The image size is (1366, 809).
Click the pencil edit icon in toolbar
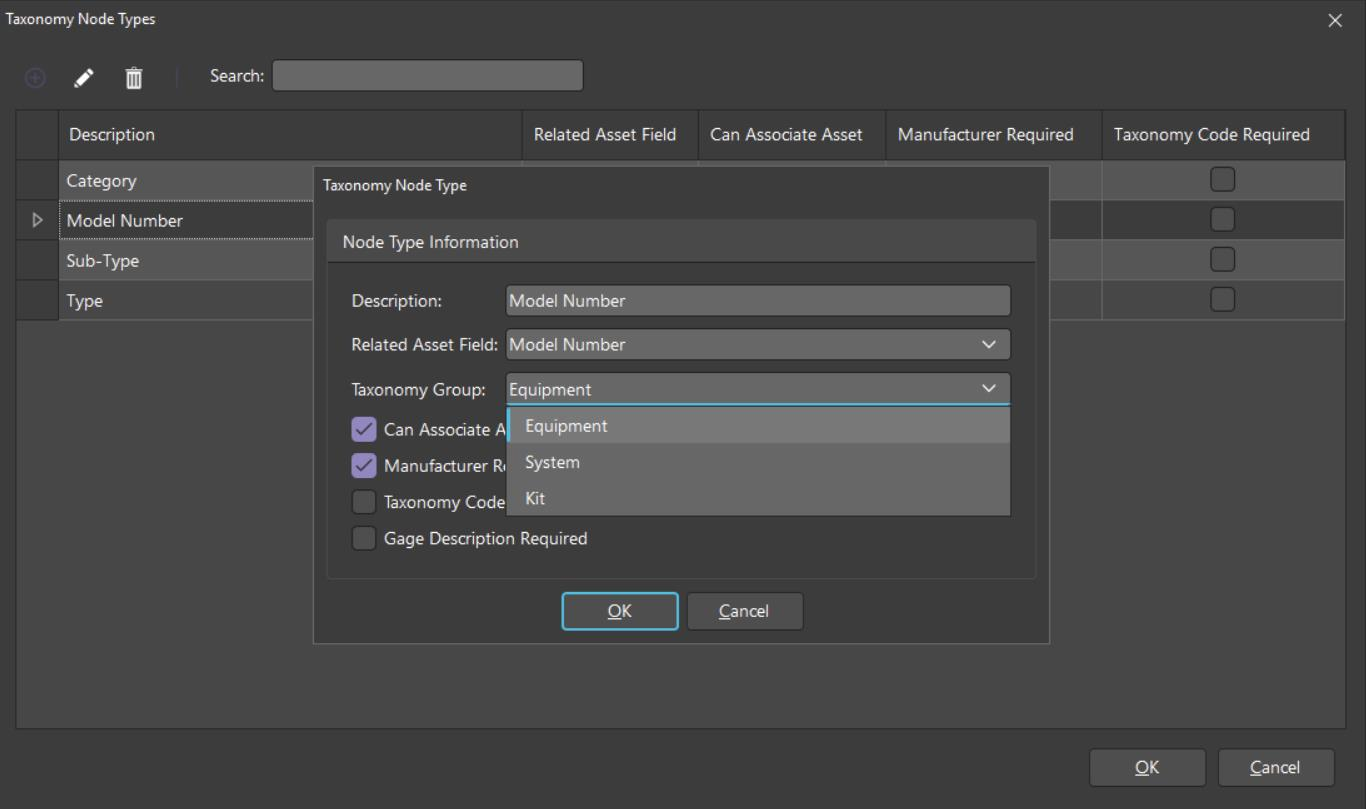tap(85, 77)
